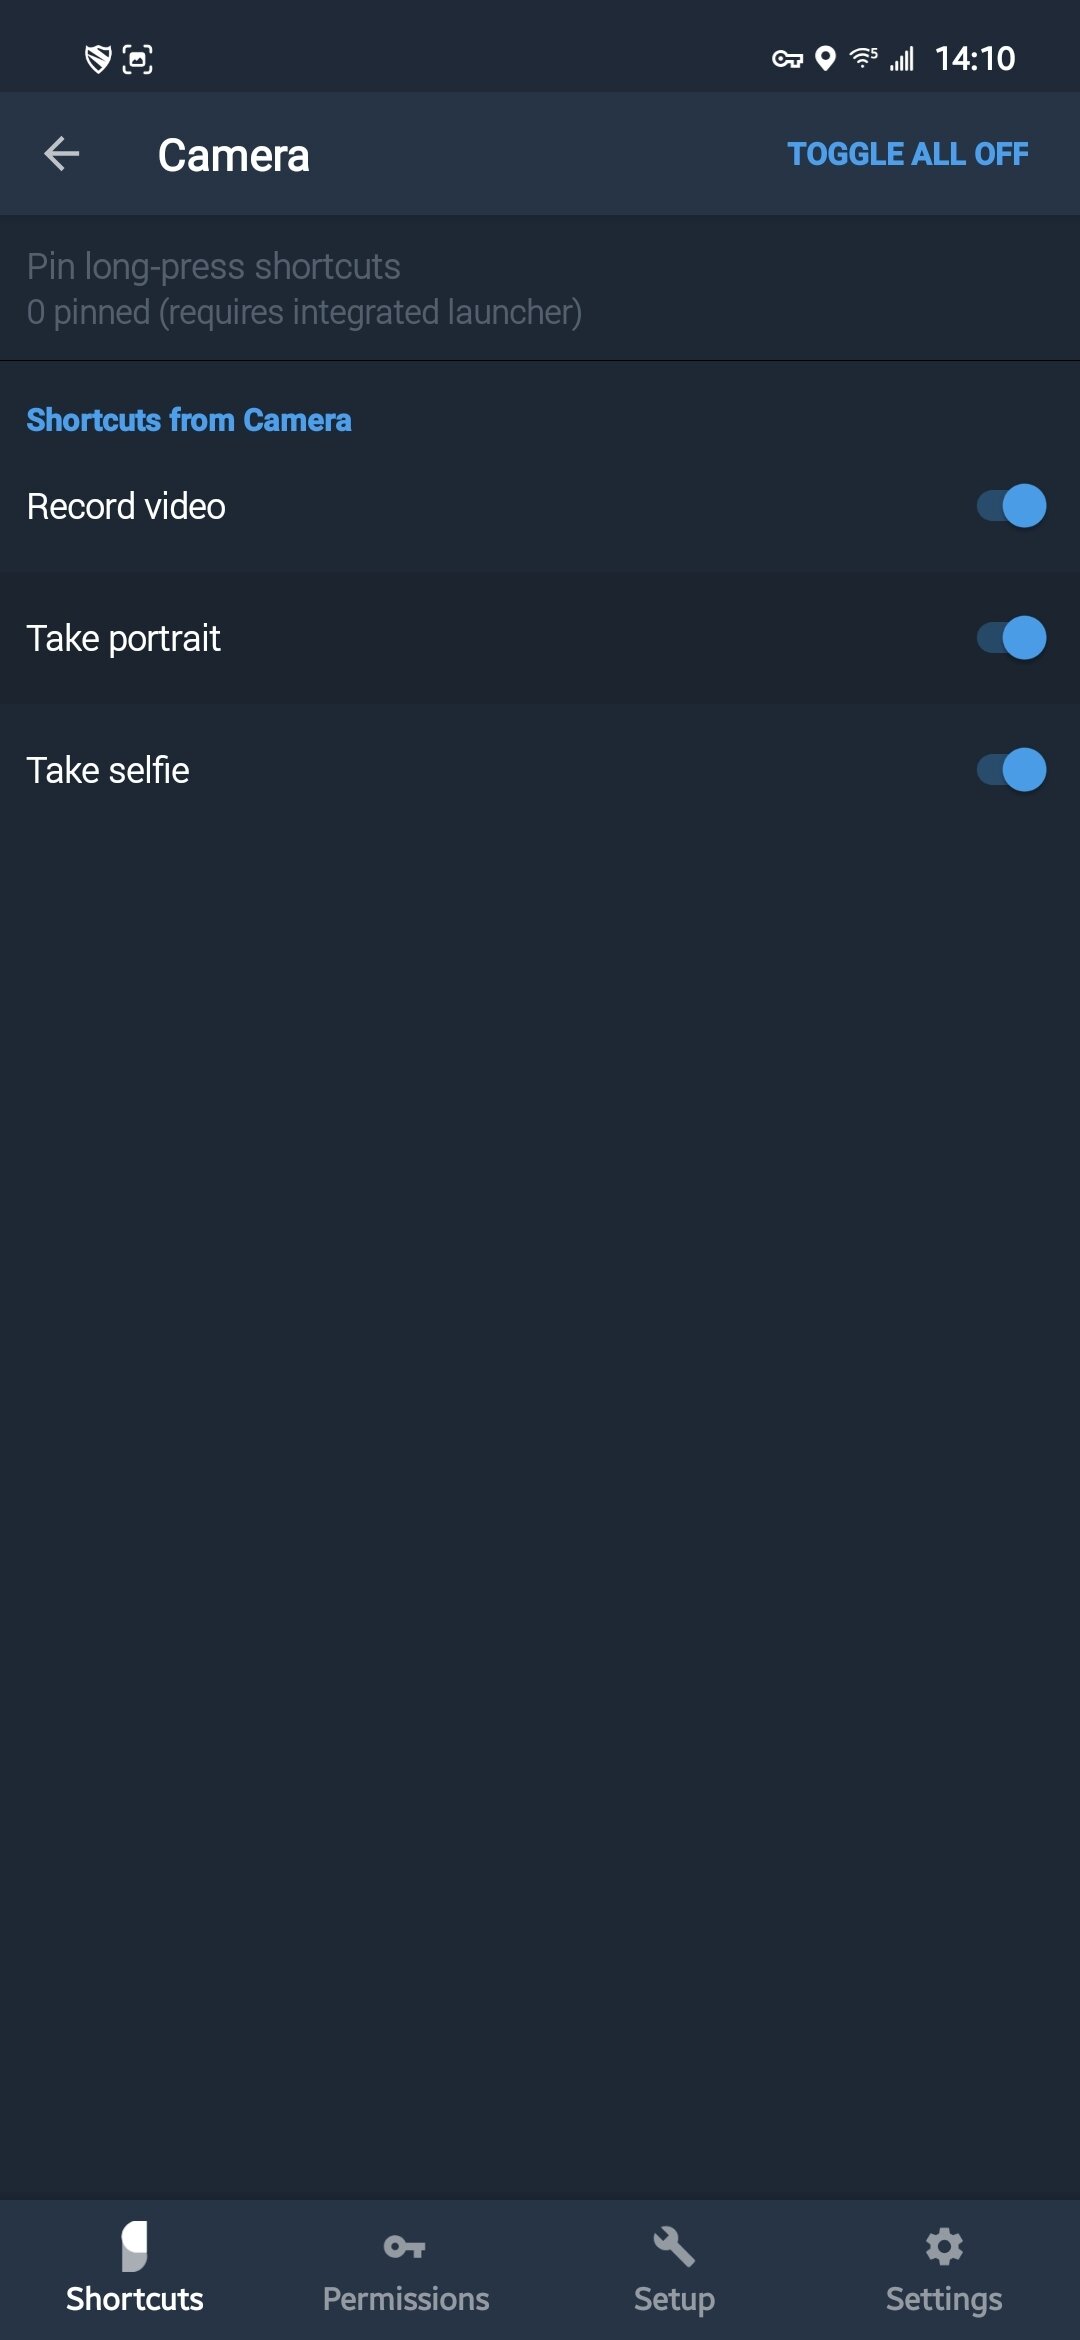The image size is (1080, 2340).
Task: Tap the Permissions key icon
Action: click(x=405, y=2247)
